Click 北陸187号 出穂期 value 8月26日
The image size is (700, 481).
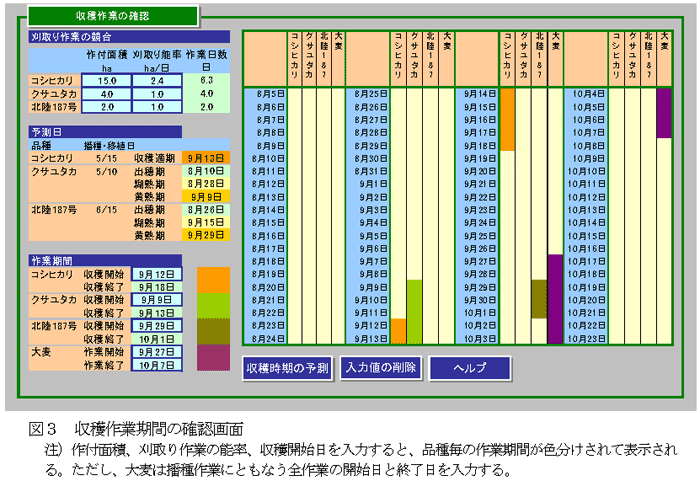(206, 209)
